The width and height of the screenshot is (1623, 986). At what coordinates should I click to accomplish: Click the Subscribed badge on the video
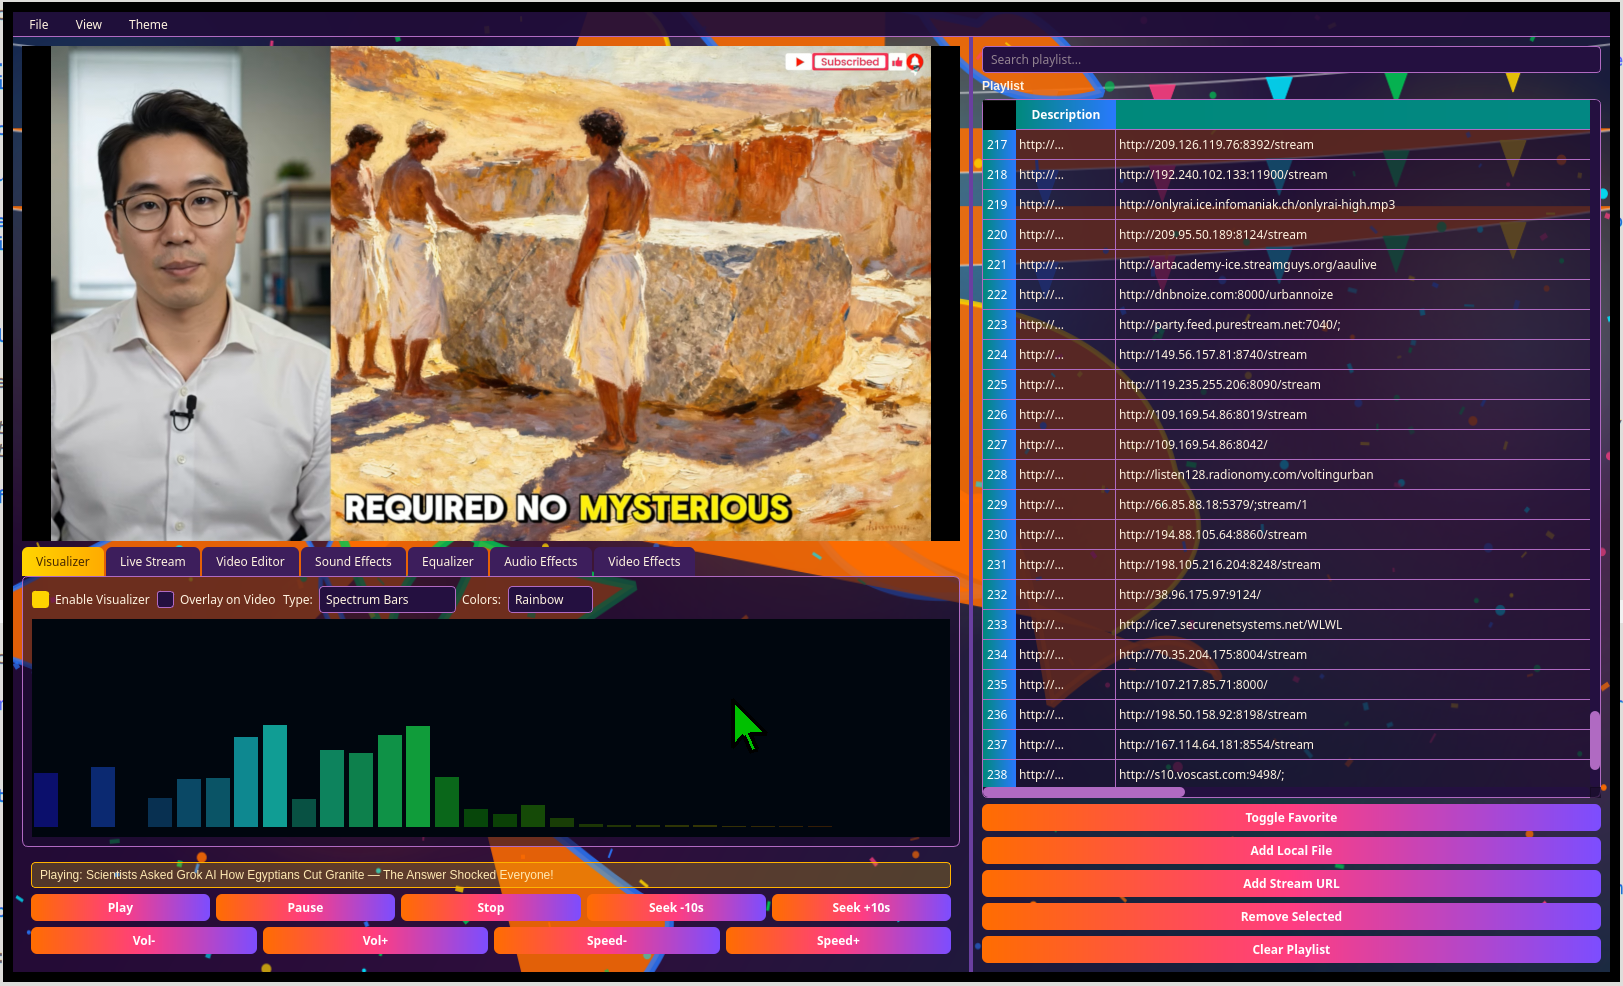click(850, 62)
